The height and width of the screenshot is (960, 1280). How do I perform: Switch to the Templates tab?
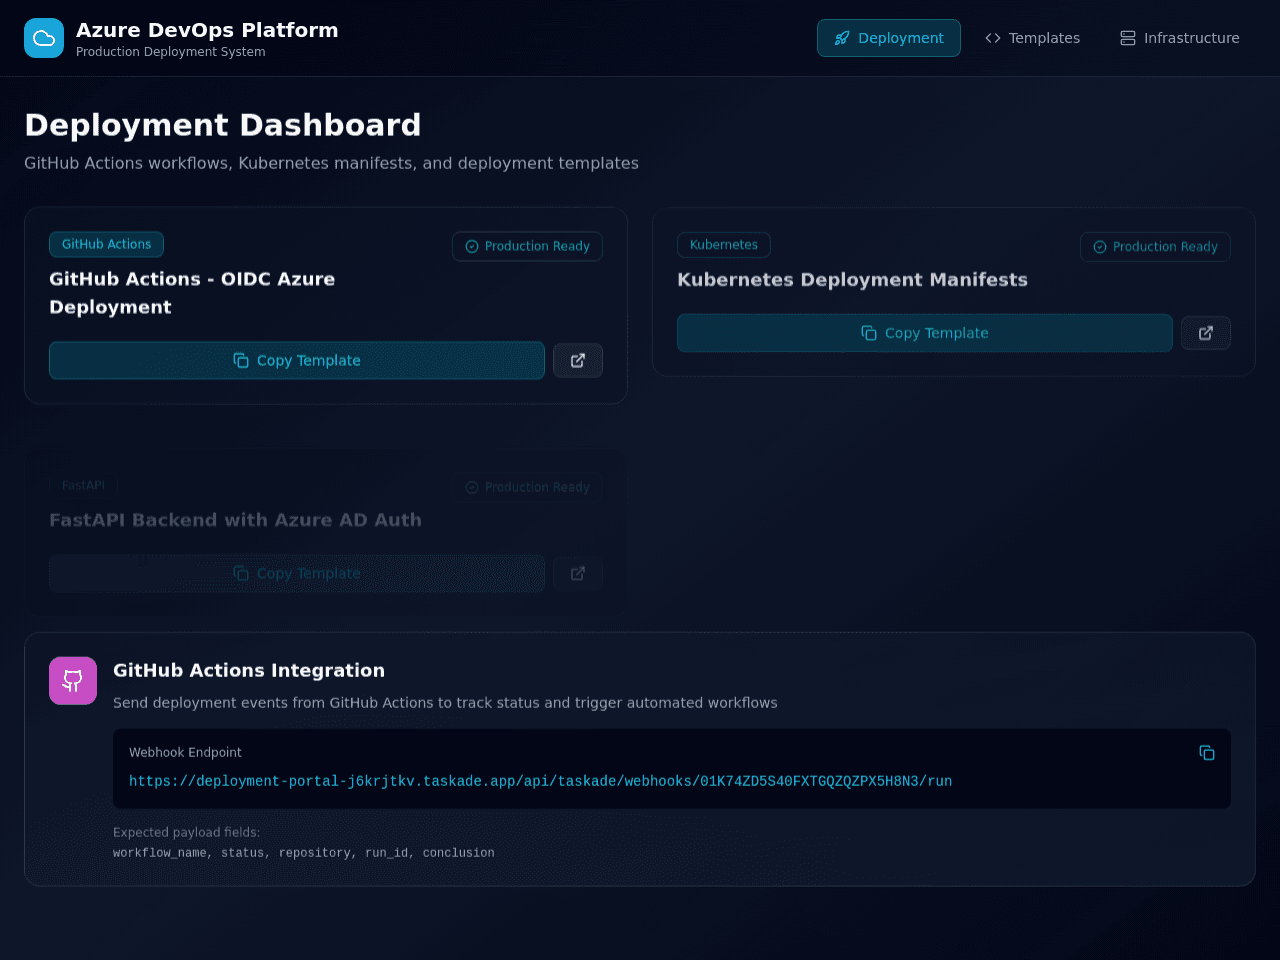click(x=1032, y=38)
